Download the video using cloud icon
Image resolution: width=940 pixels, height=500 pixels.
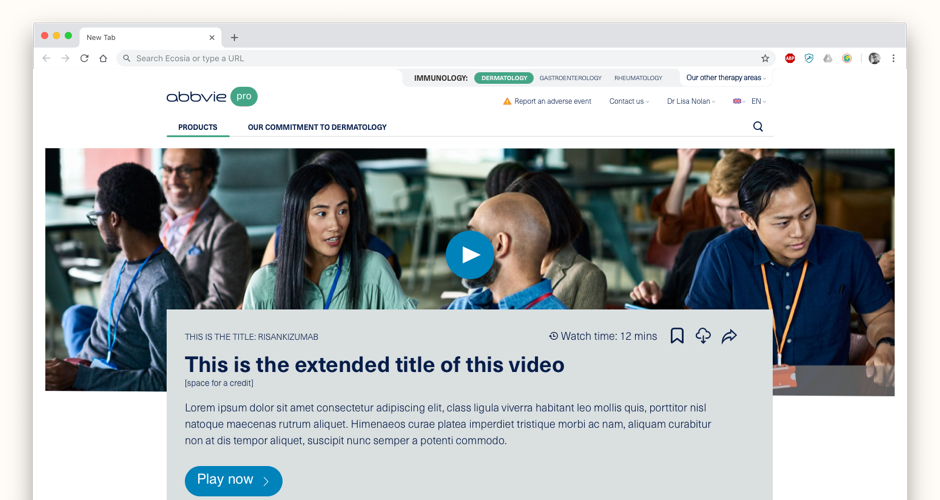(x=703, y=336)
